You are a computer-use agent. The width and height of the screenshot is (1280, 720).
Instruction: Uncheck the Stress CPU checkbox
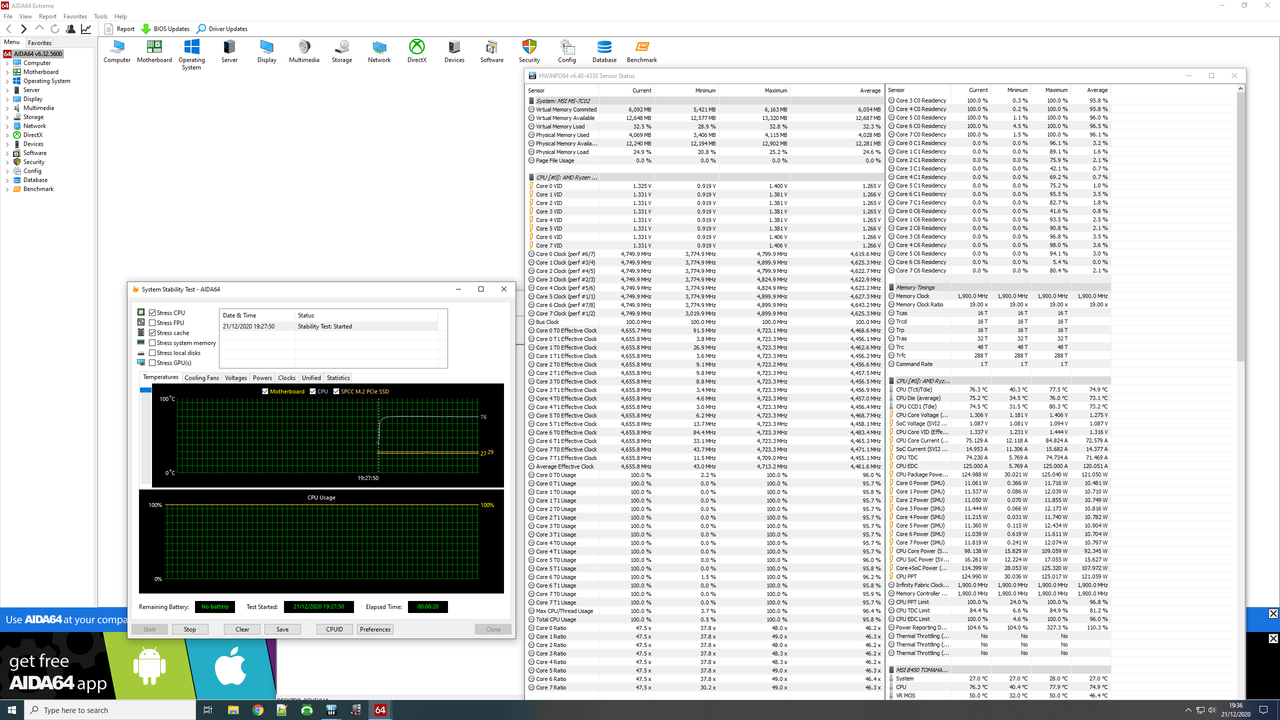tap(153, 313)
